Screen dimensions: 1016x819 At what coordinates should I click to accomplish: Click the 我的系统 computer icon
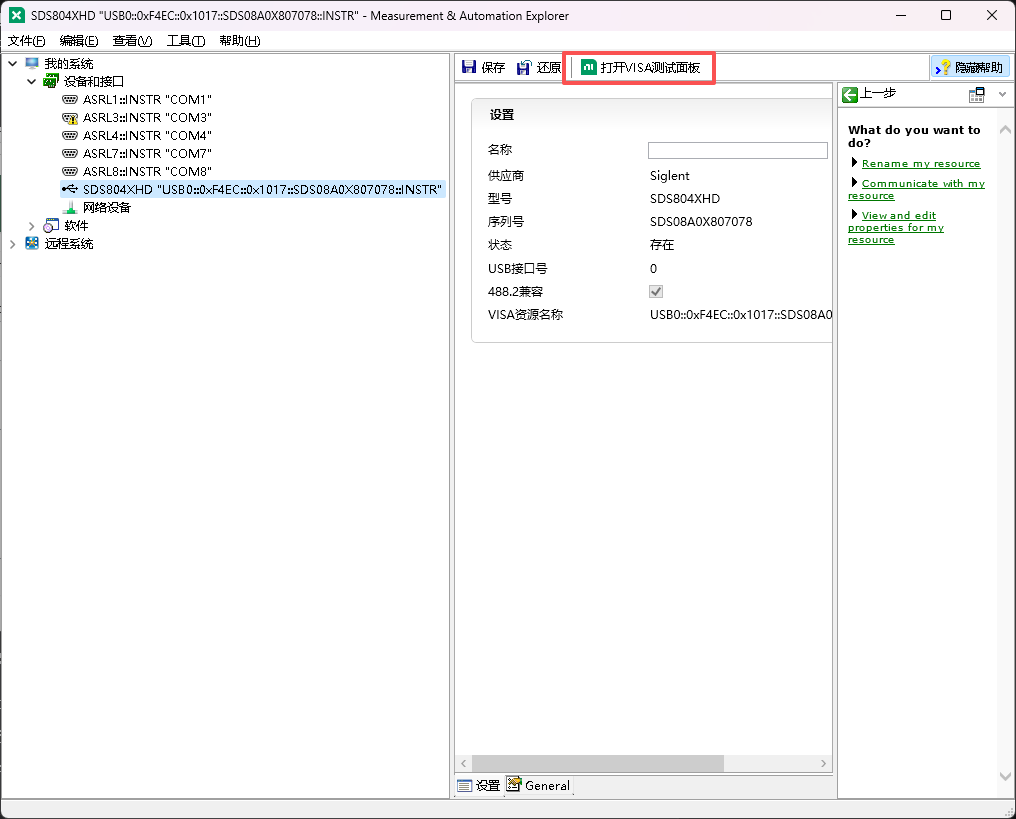pos(32,63)
